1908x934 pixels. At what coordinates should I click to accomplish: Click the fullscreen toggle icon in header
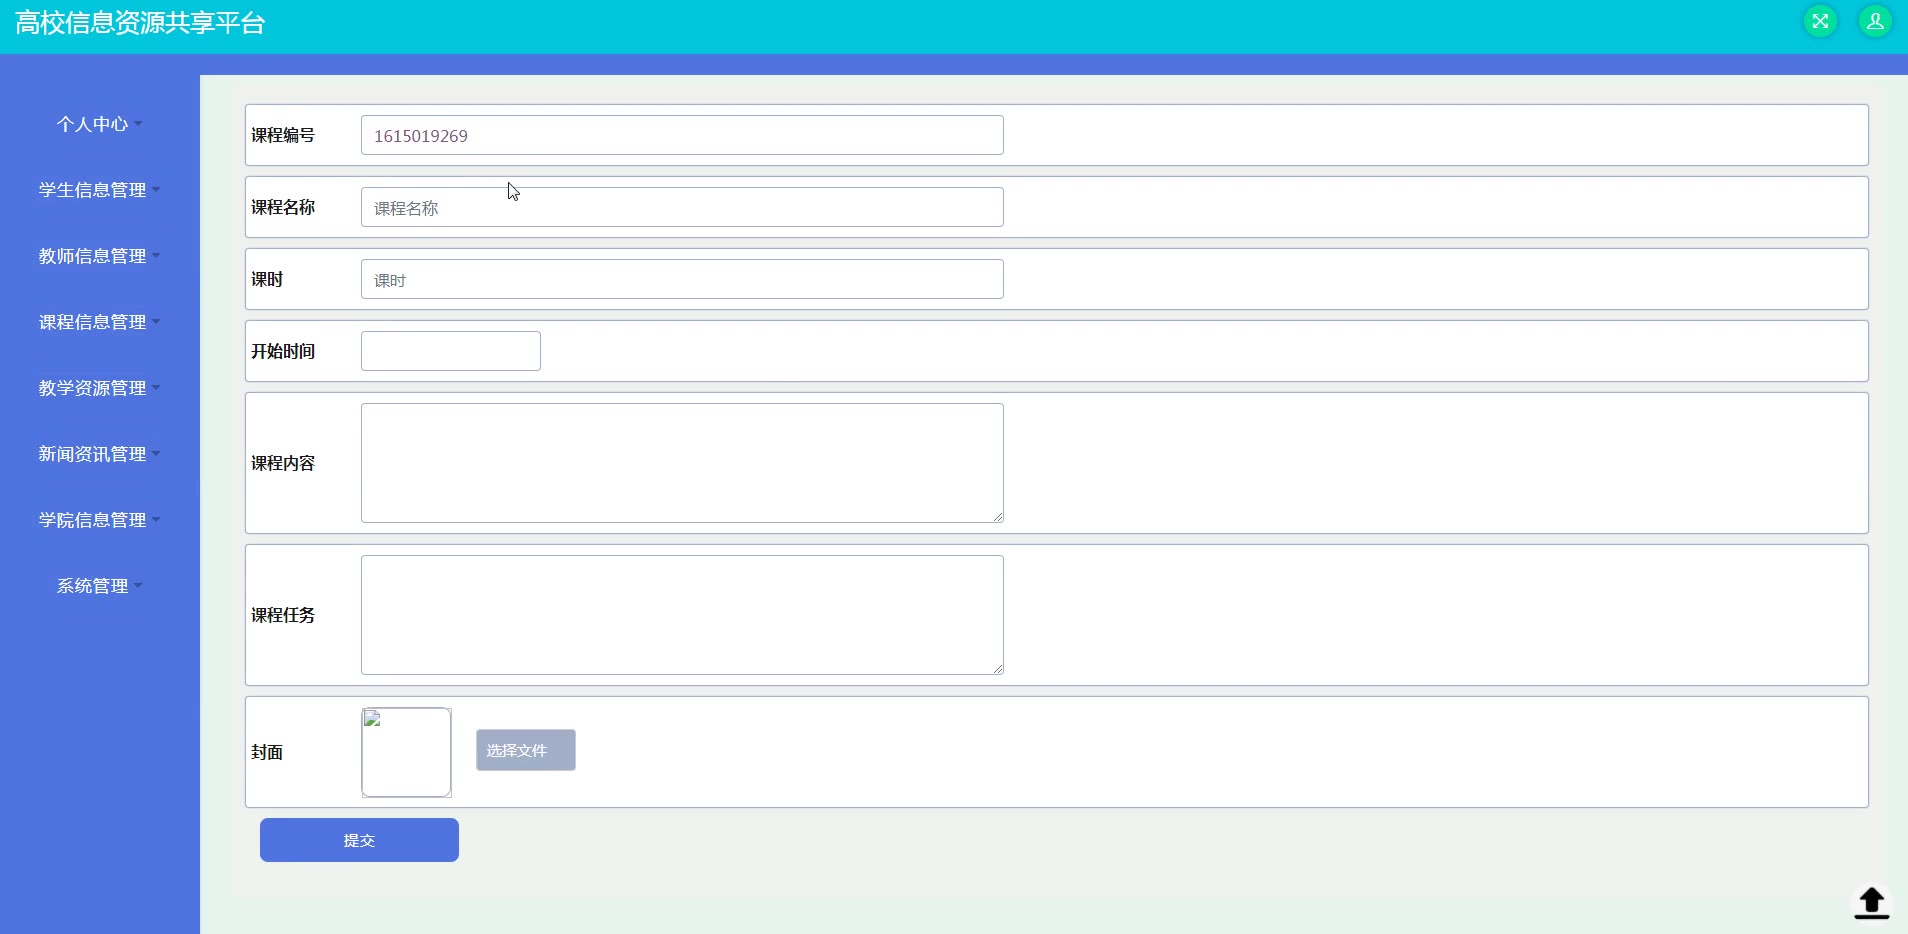tap(1820, 21)
